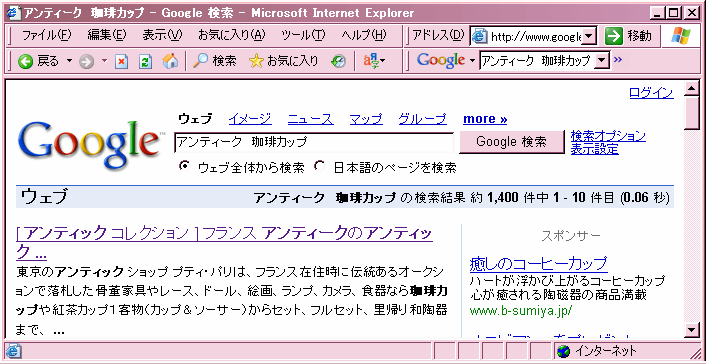The image size is (706, 364).
Task: Select 'ウェブ全体から検索' radio button
Action: click(x=184, y=166)
